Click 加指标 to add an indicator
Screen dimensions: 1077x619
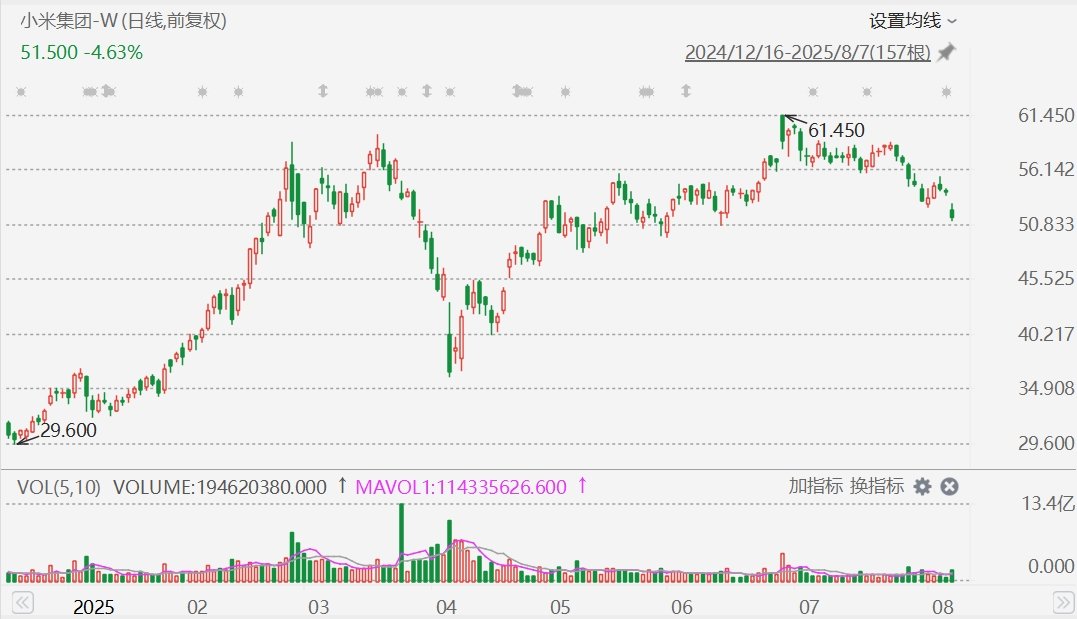click(815, 487)
